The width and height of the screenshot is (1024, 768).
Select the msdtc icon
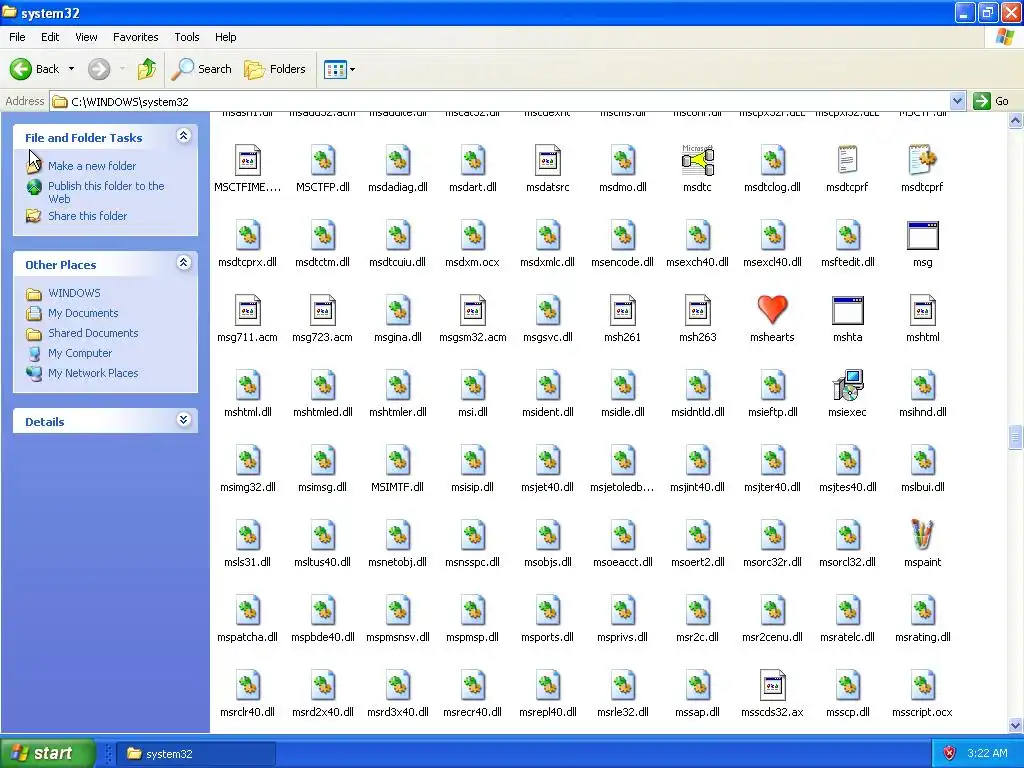click(x=697, y=160)
